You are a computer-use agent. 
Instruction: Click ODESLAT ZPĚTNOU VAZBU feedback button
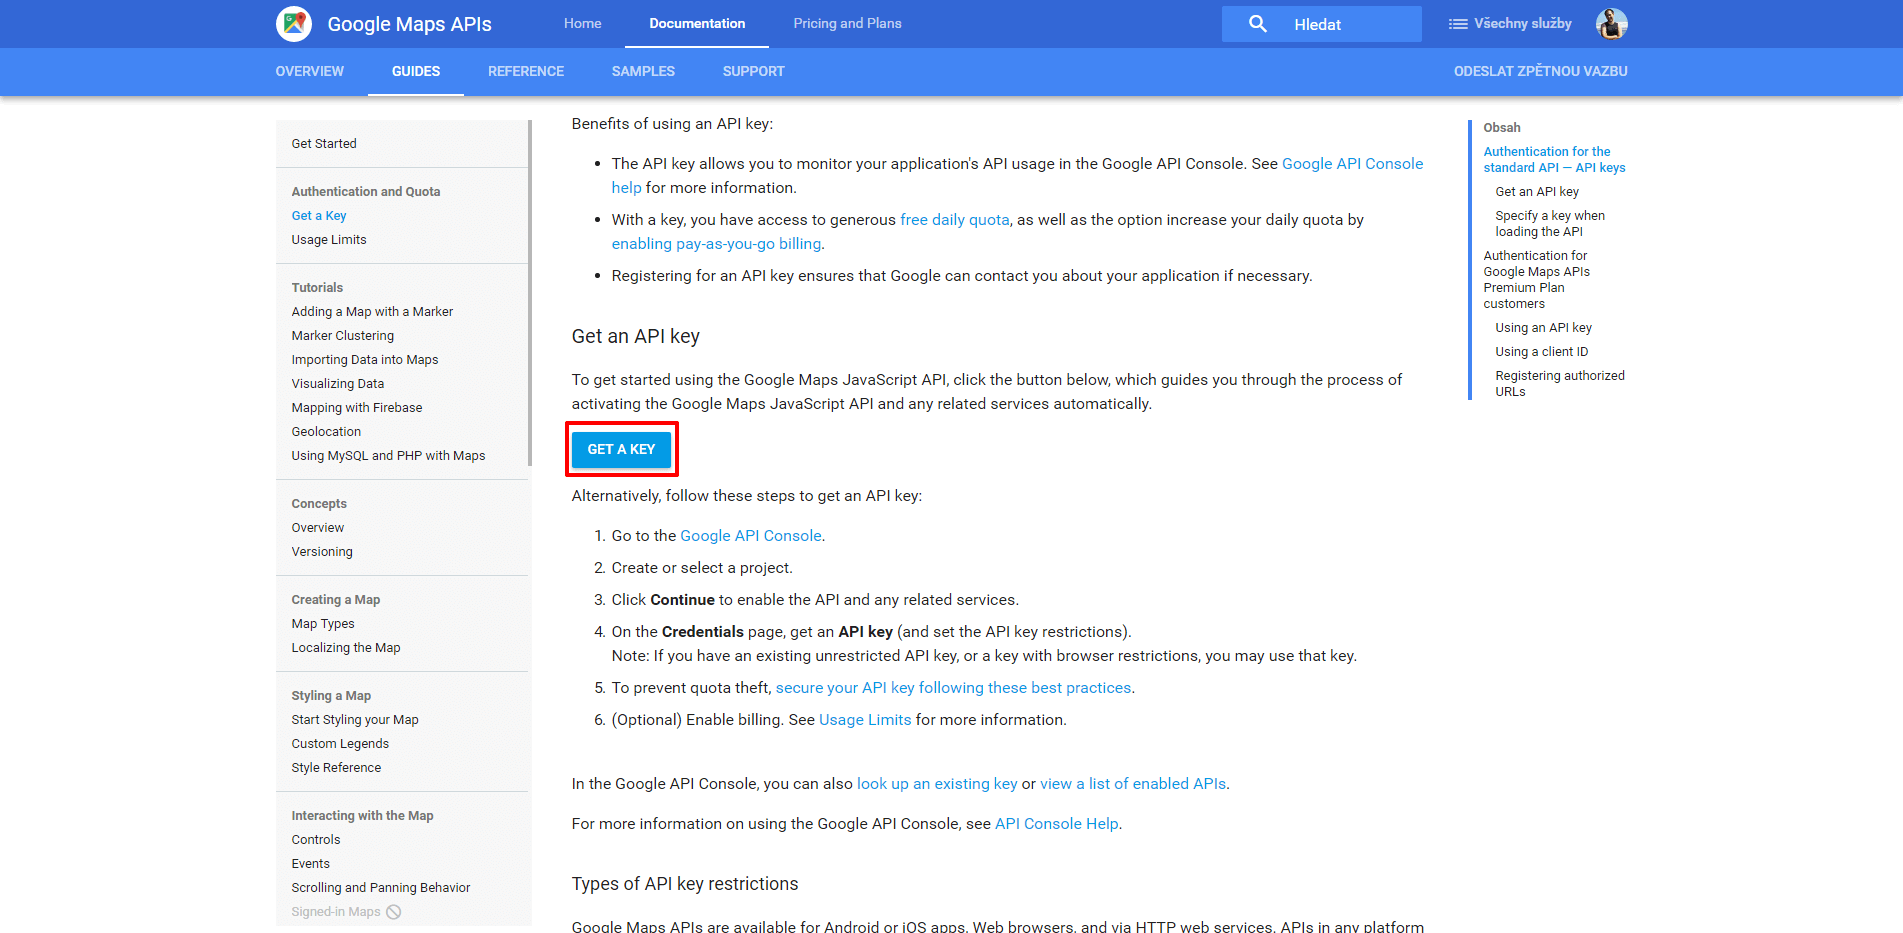click(1540, 71)
